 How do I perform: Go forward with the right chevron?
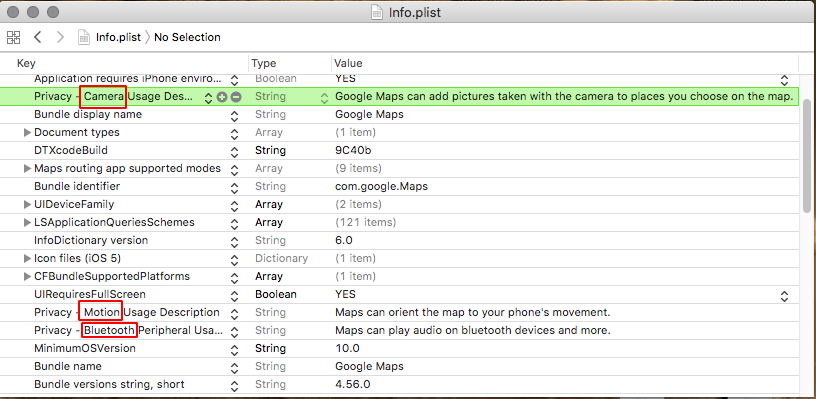(60, 37)
